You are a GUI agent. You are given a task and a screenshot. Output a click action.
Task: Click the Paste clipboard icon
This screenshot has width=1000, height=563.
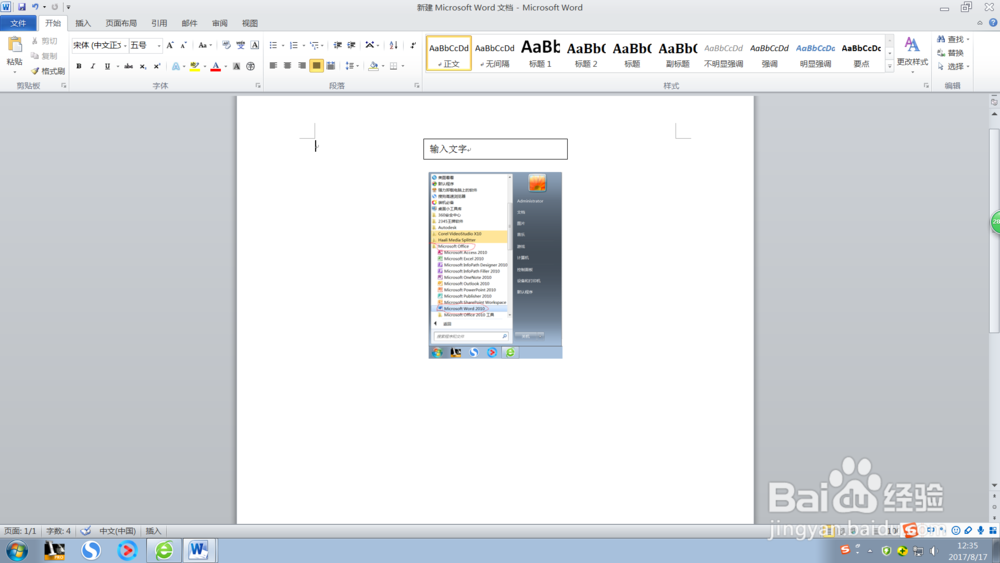tap(14, 45)
